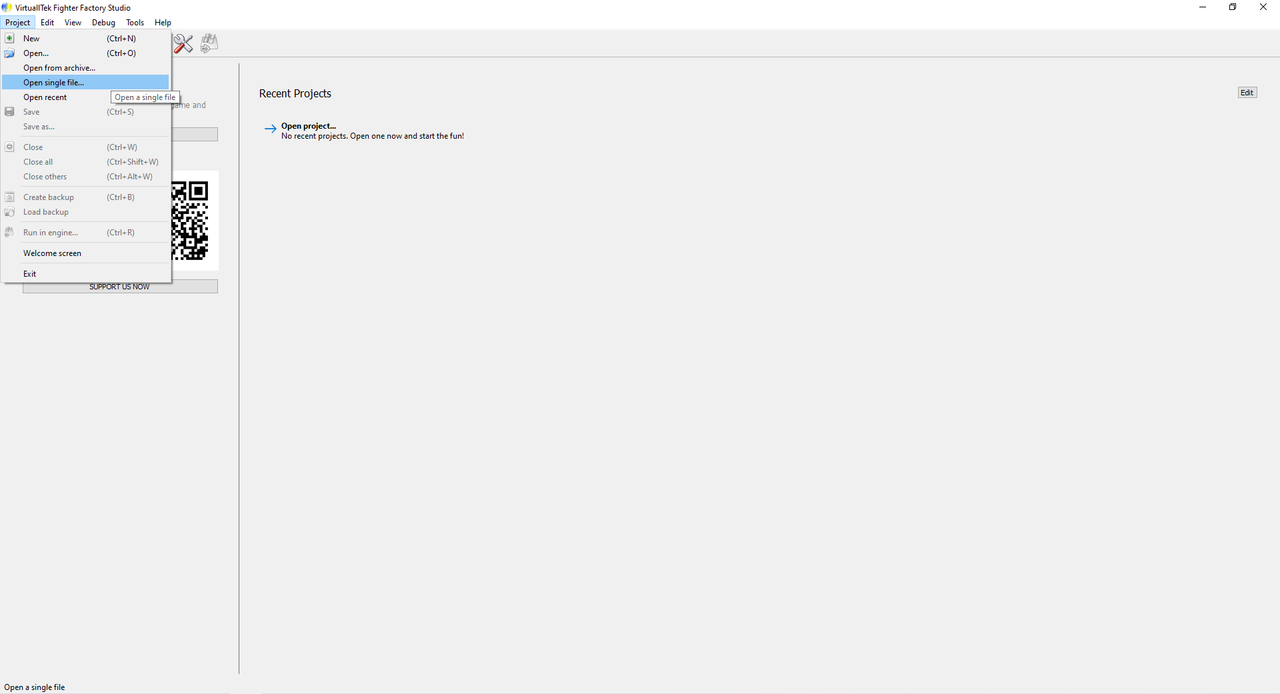Choose New from Project menu
This screenshot has height=694, width=1280.
86,38
